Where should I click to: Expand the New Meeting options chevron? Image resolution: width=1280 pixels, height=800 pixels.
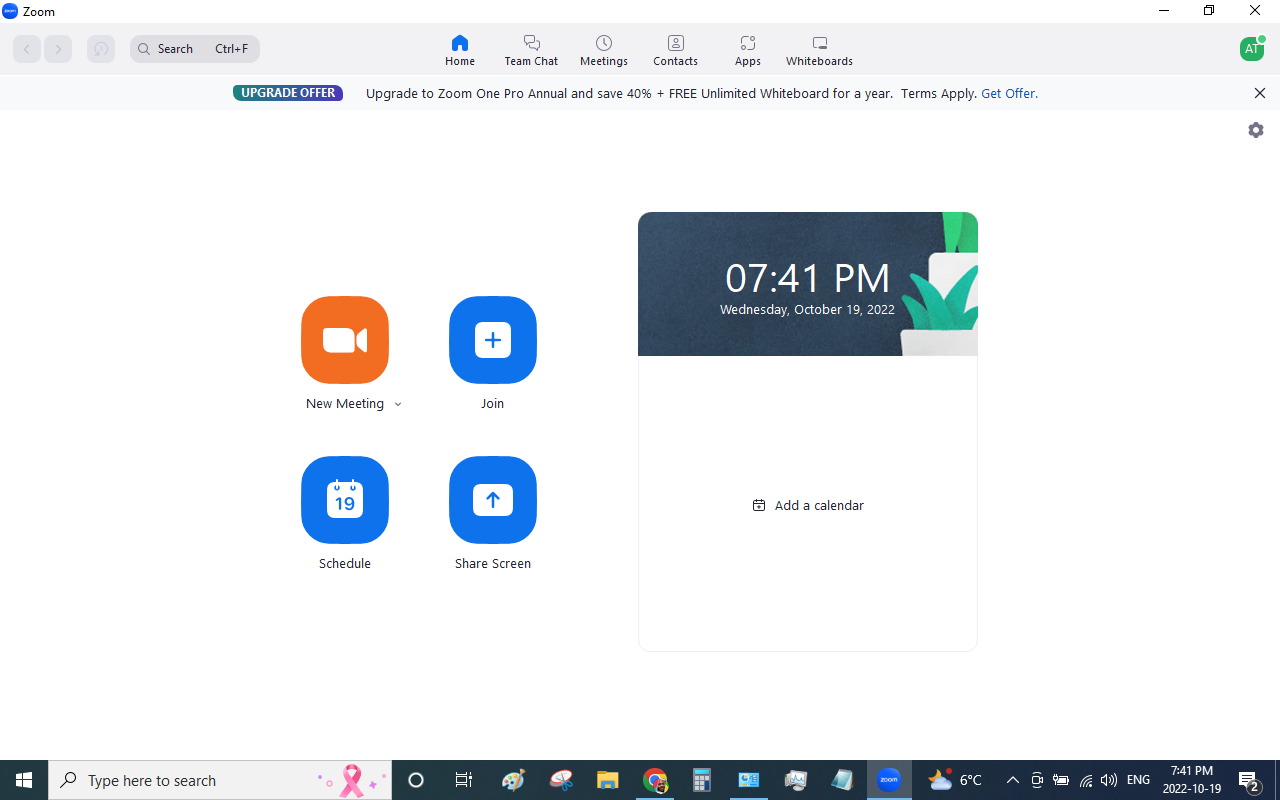(x=398, y=405)
